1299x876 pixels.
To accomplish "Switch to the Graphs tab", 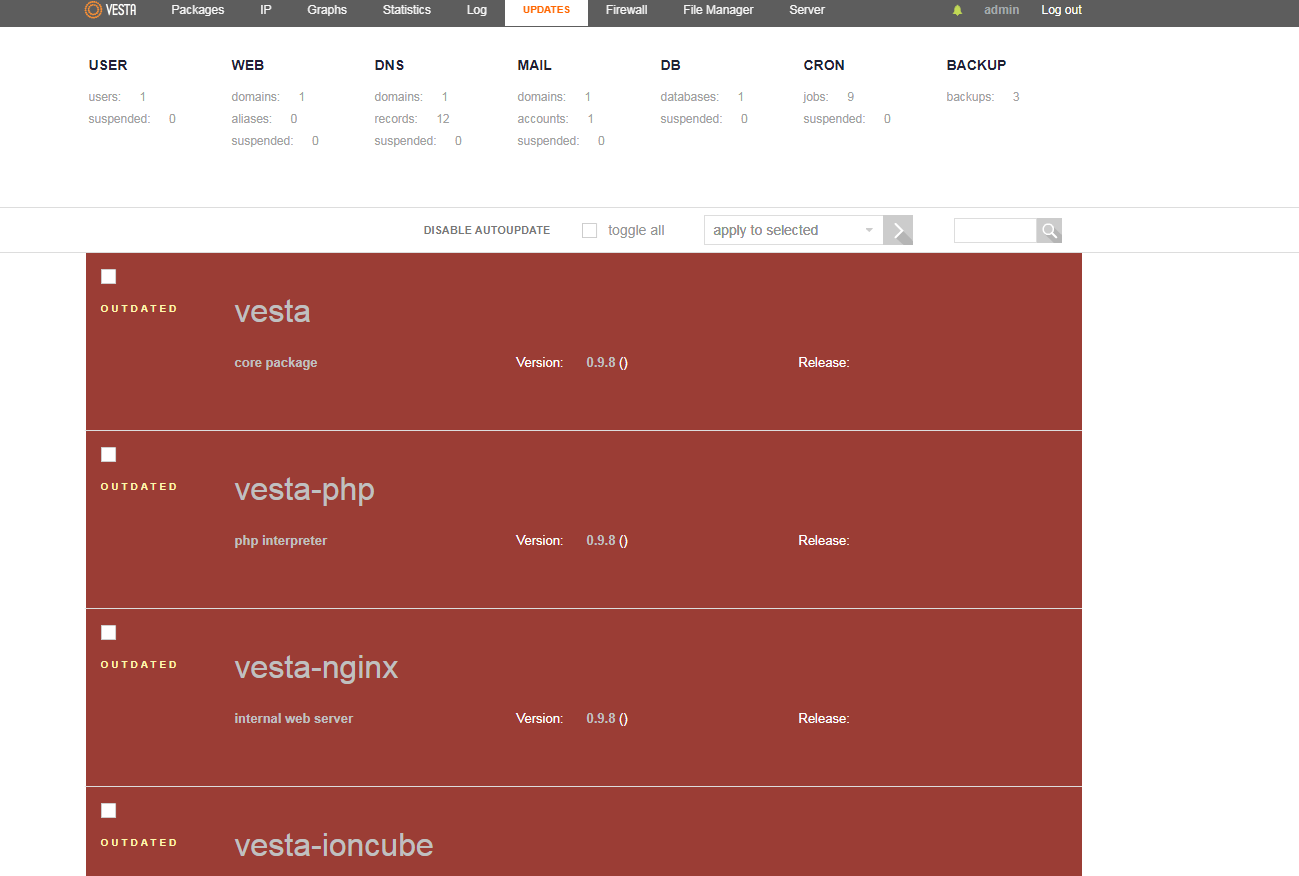I will (327, 10).
